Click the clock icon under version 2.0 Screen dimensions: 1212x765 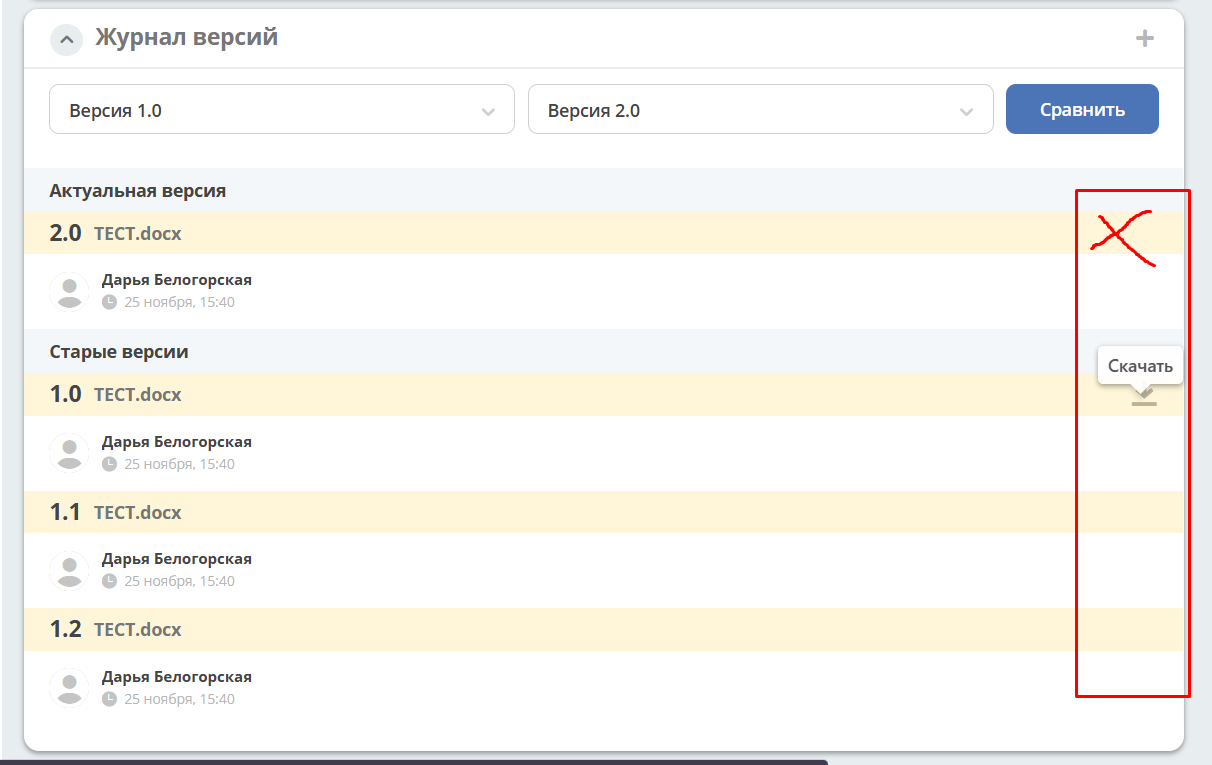tap(109, 302)
